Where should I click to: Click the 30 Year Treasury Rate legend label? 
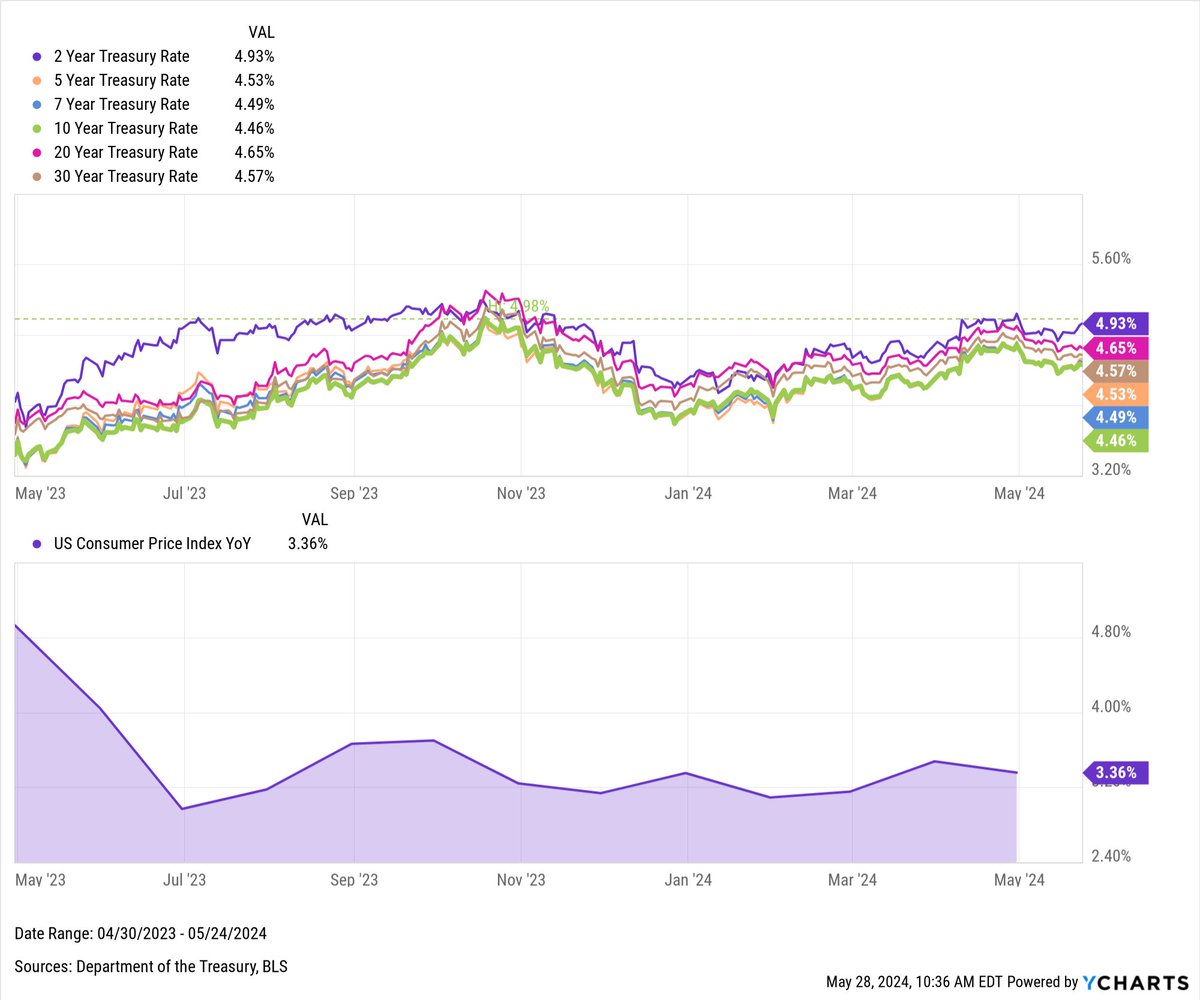(126, 176)
